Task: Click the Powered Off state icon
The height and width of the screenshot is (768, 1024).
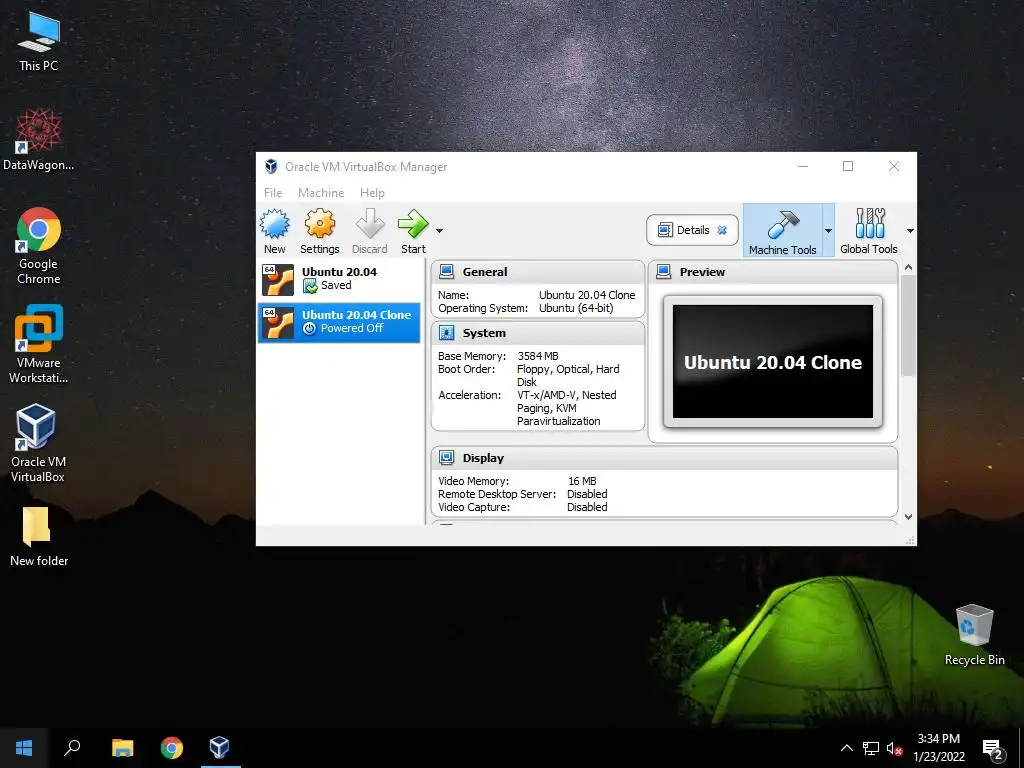Action: coord(310,328)
